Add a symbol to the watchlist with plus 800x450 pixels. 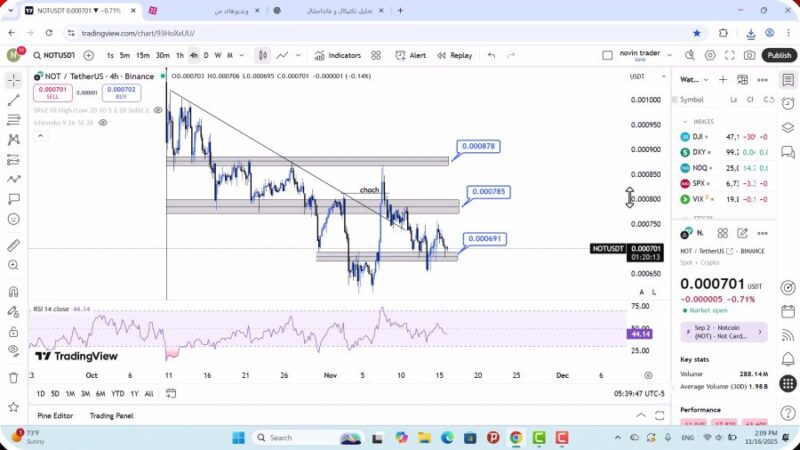tap(723, 79)
